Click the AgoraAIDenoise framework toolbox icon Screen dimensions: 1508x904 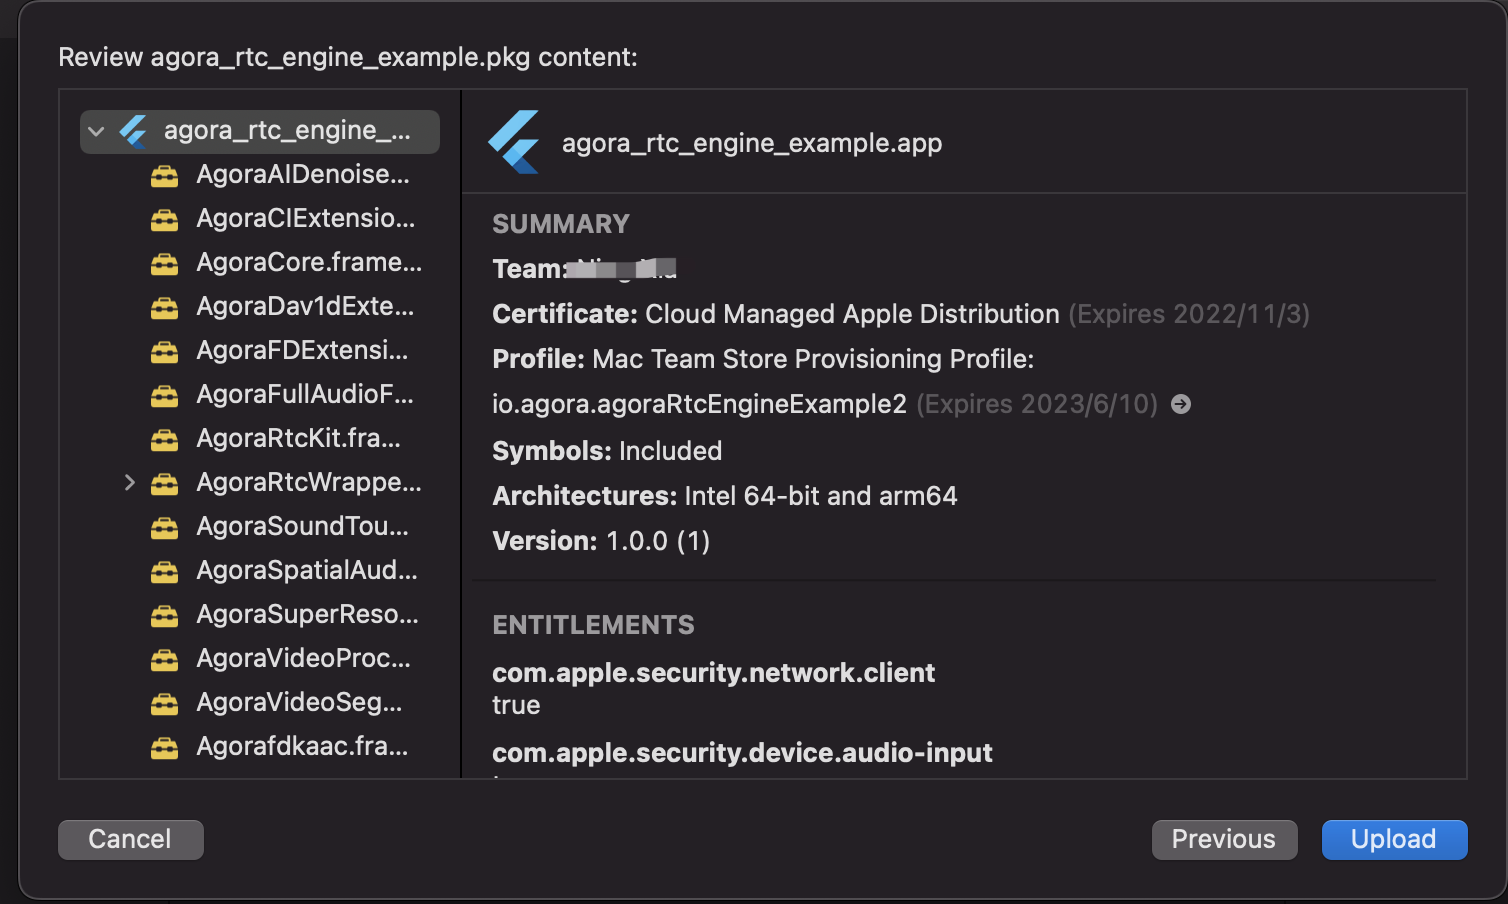tap(164, 176)
